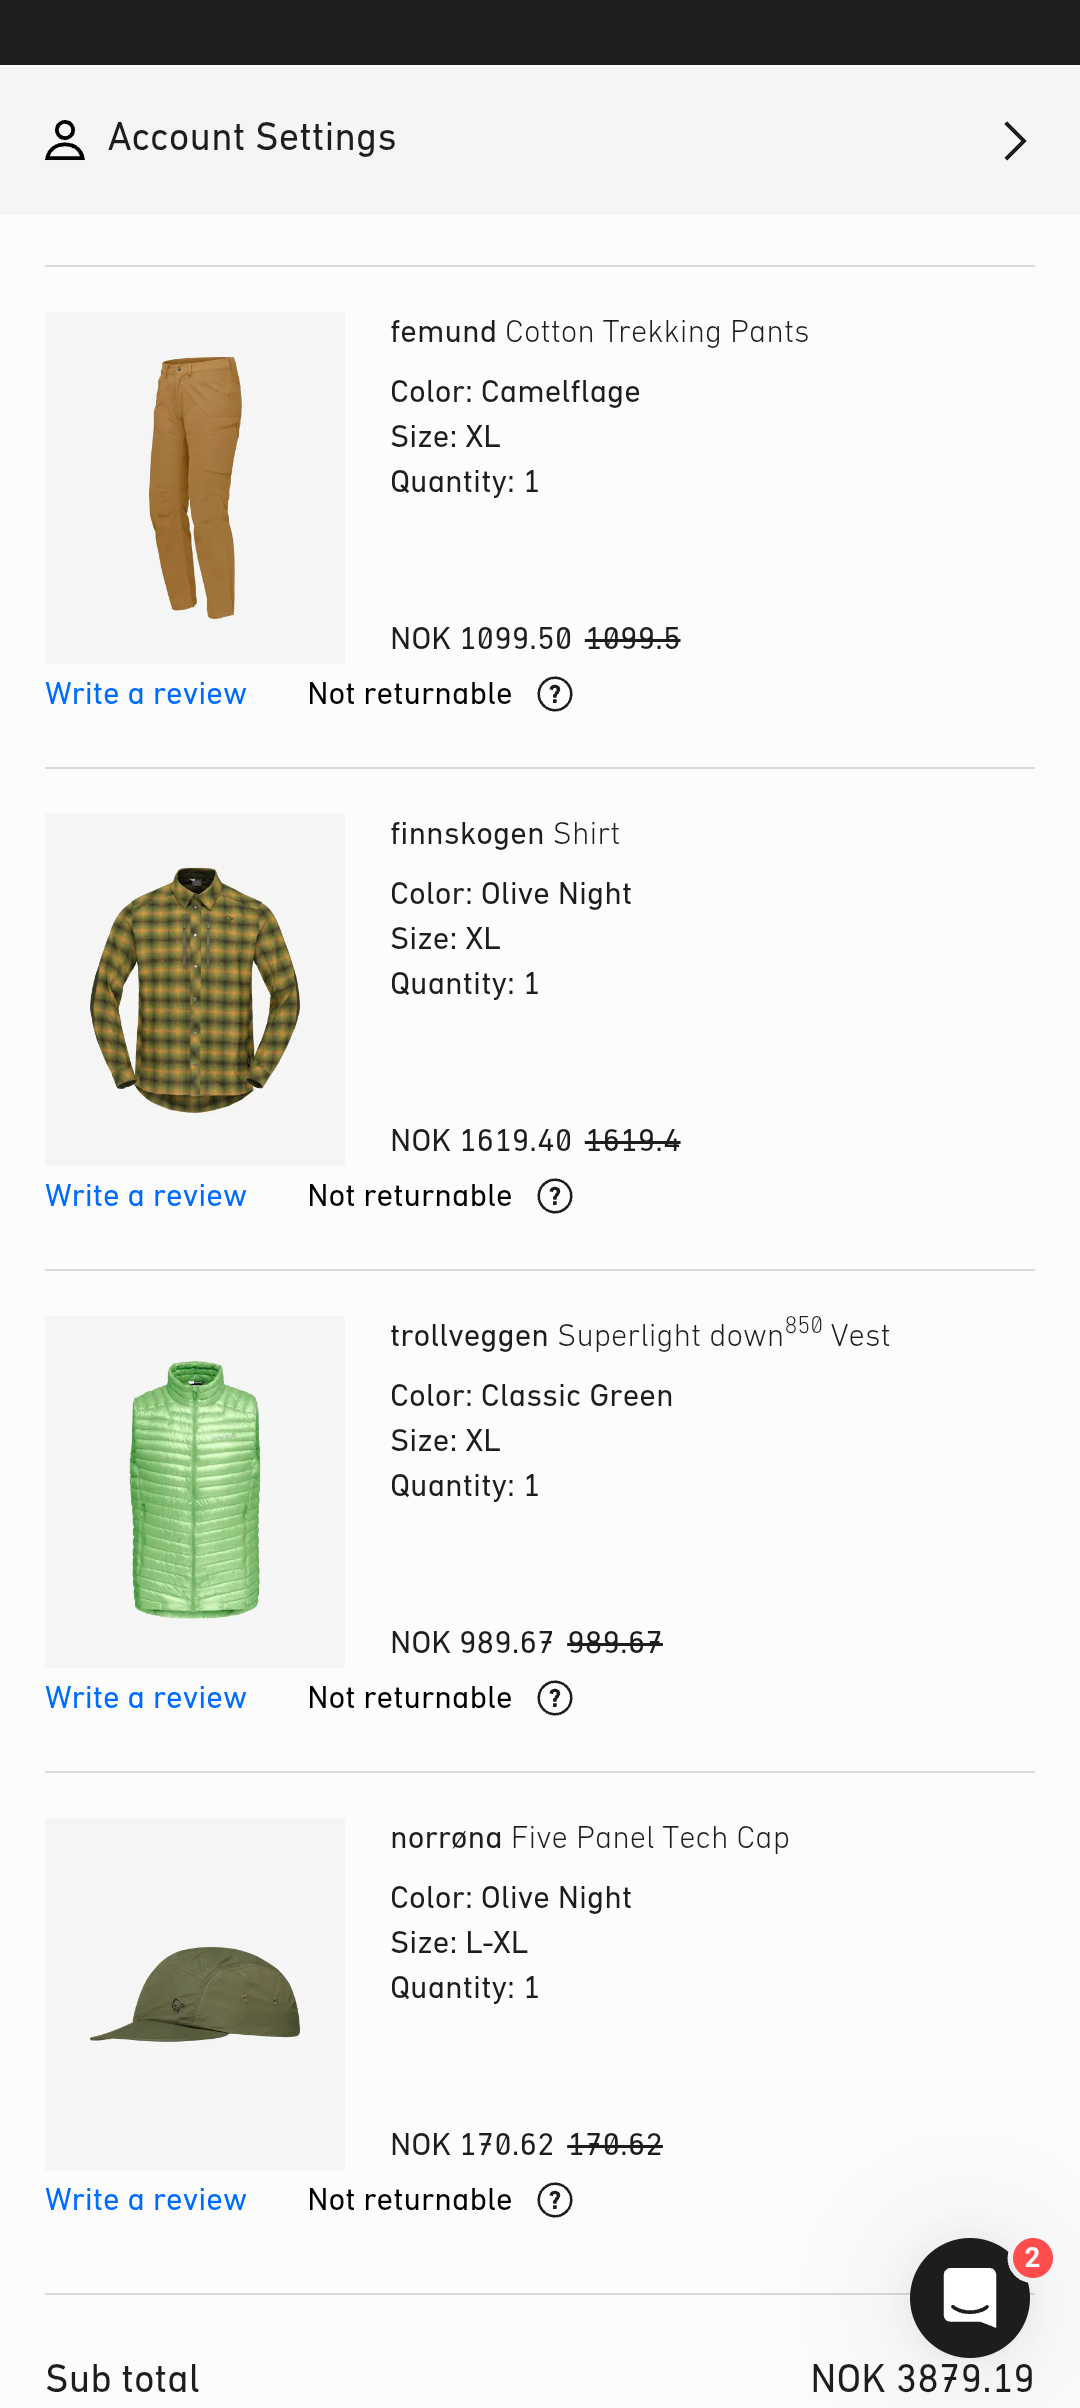The width and height of the screenshot is (1080, 2408).
Task: Open the olive cap product image
Action: click(195, 1994)
